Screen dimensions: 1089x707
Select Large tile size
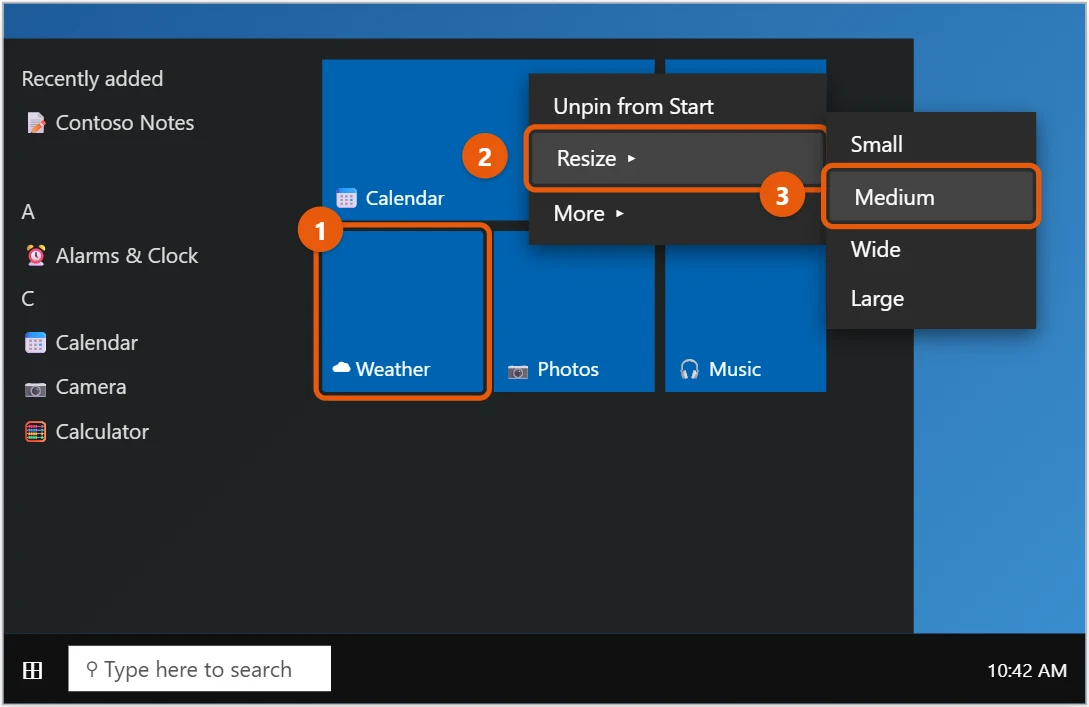(x=931, y=299)
